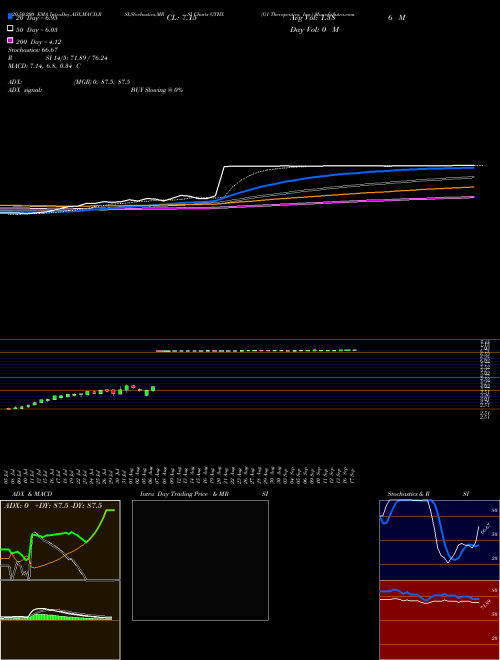The width and height of the screenshot is (500, 660).
Task: Click the blue 20 Day EMA legend swatch
Action: (10, 16)
